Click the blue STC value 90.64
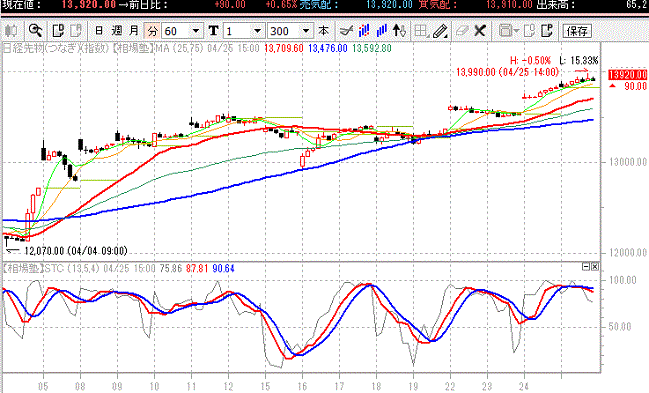Screen dimensions: 649x393 223,269
